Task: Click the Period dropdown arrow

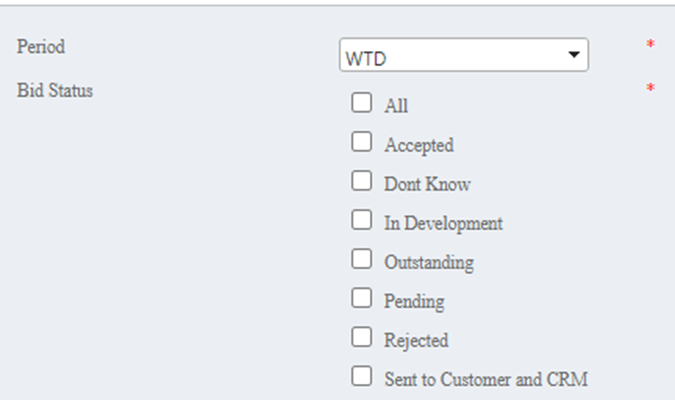Action: (x=574, y=55)
